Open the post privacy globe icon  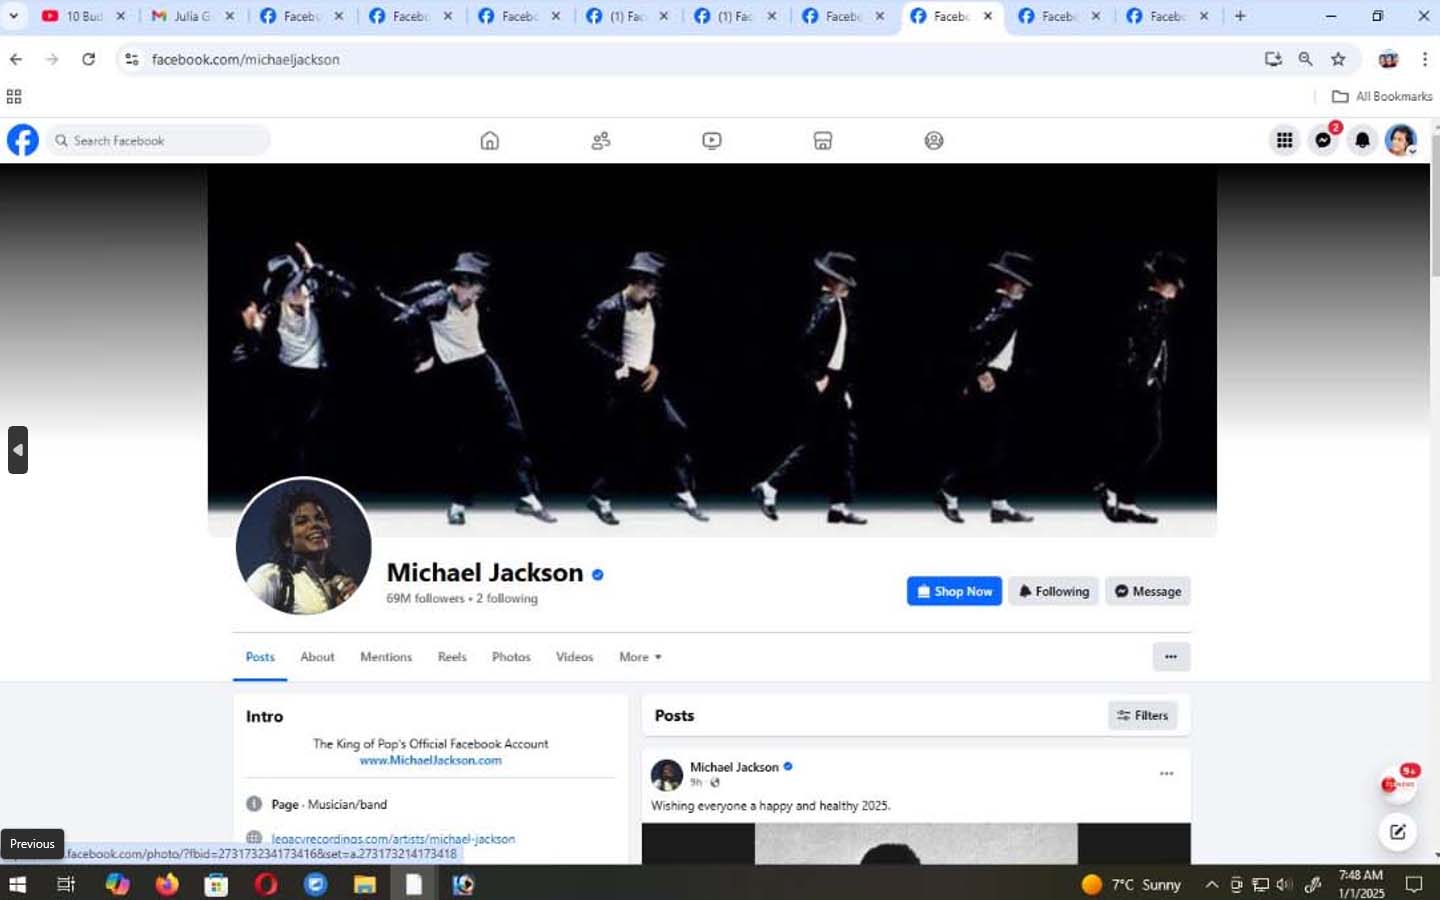click(x=714, y=782)
